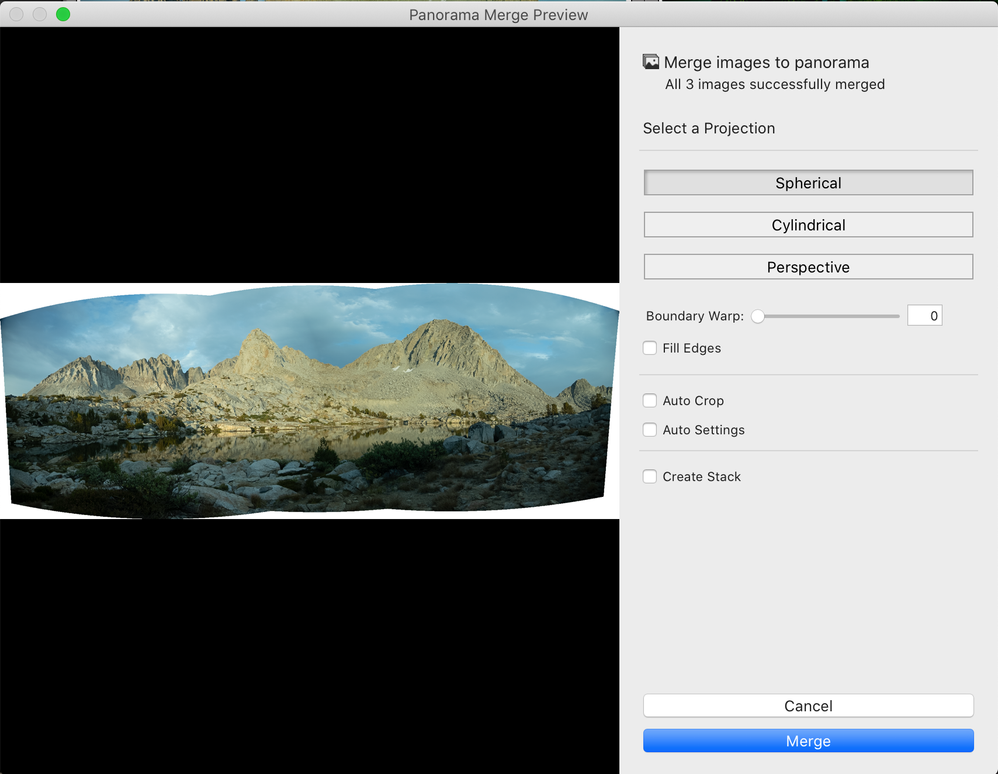The height and width of the screenshot is (774, 998).
Task: Select the Spherical projection
Action: (x=808, y=183)
